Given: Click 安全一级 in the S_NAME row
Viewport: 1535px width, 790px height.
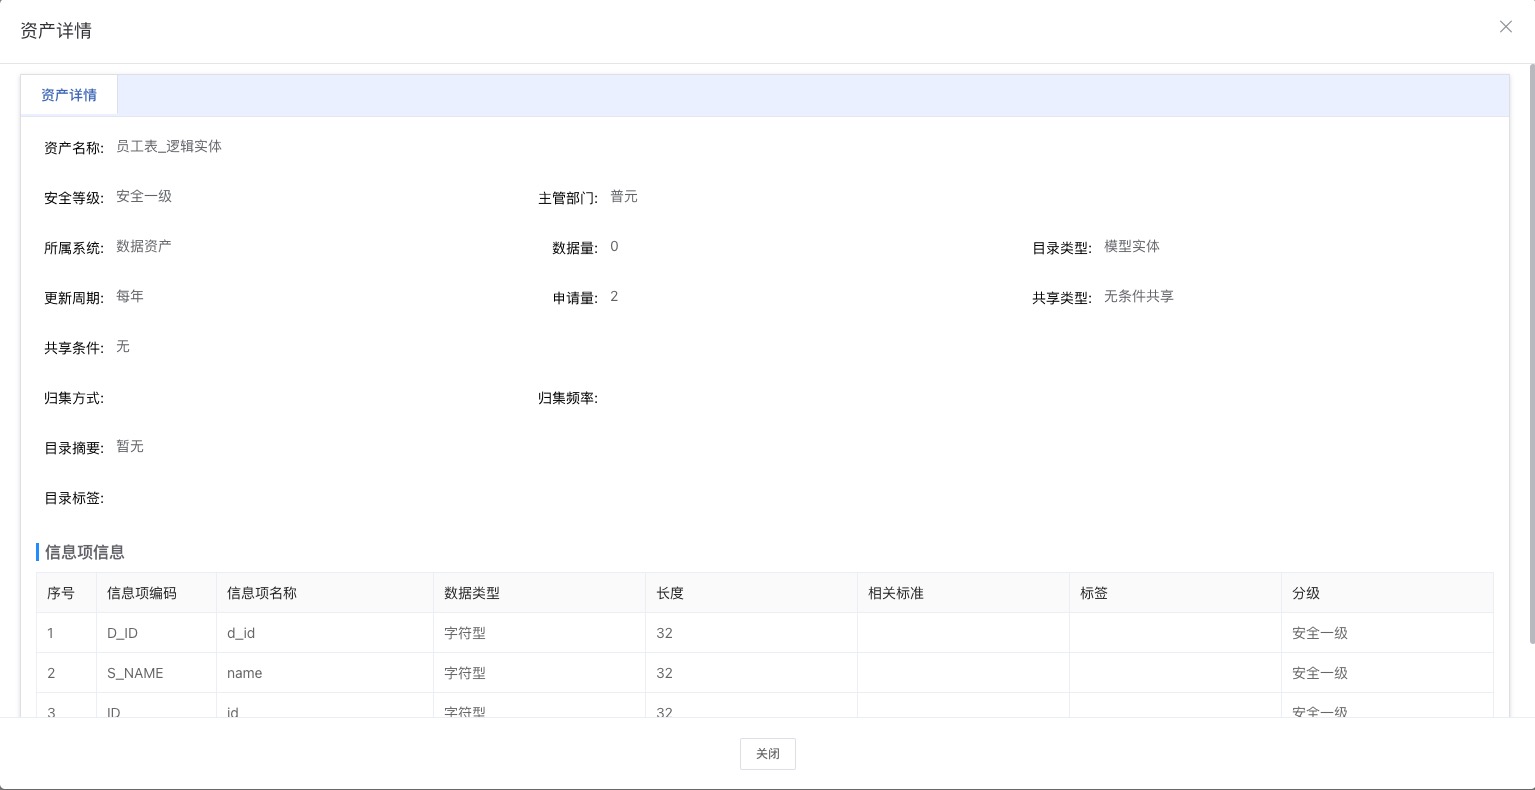Looking at the screenshot, I should (1320, 673).
